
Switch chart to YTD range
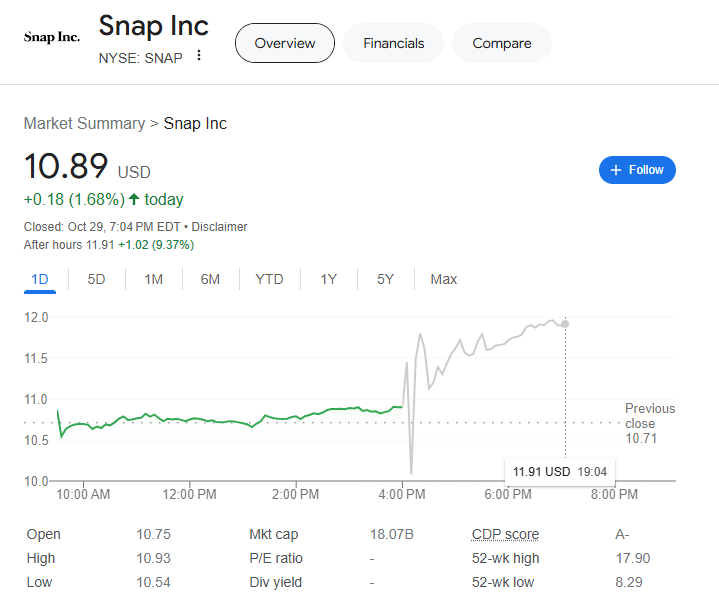click(269, 279)
